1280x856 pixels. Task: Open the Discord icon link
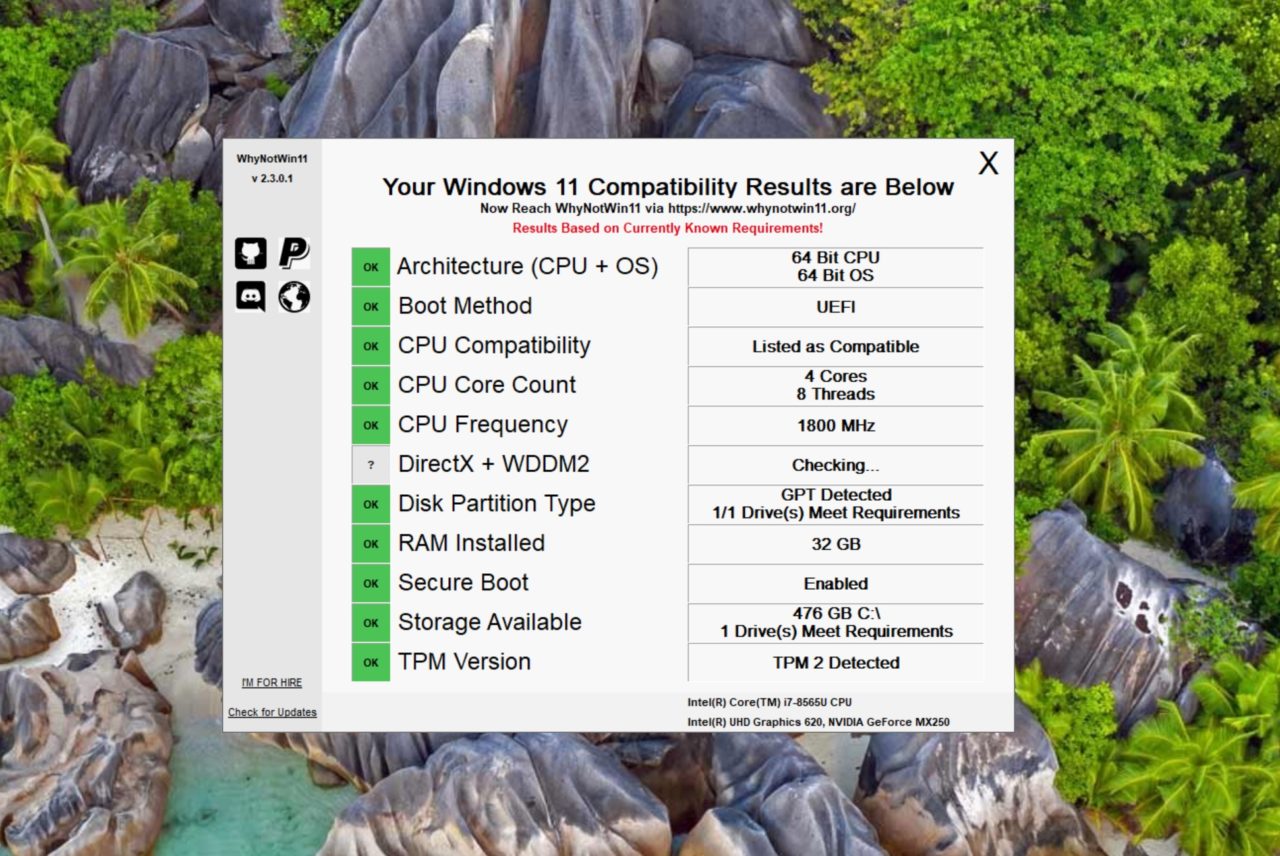point(251,296)
